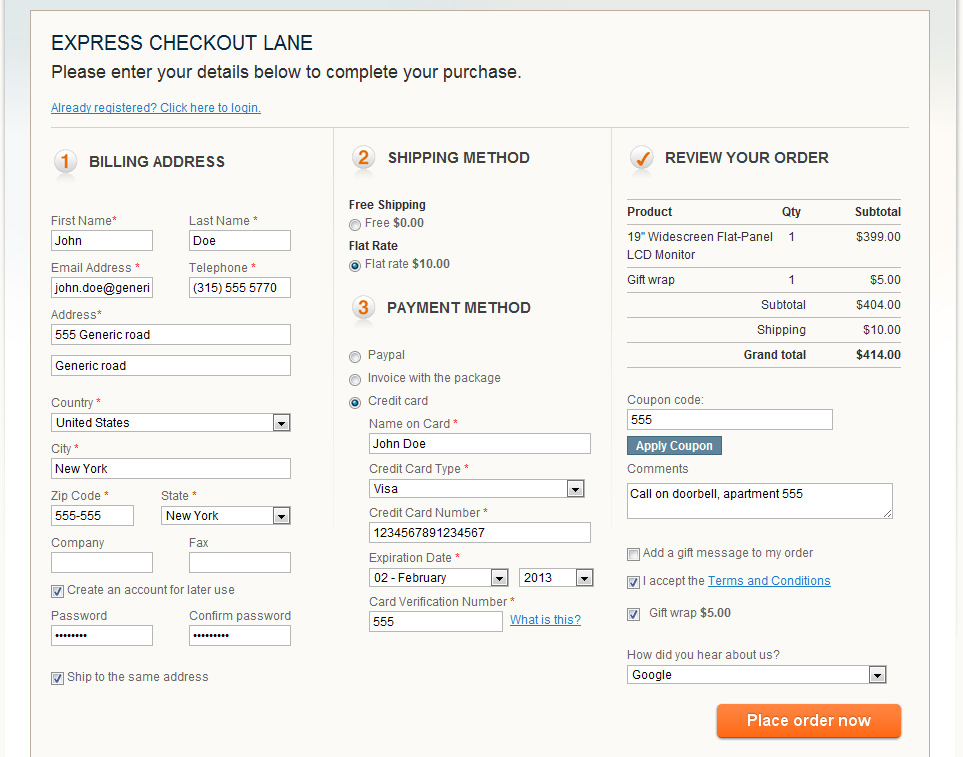Click the Company field

(x=102, y=562)
